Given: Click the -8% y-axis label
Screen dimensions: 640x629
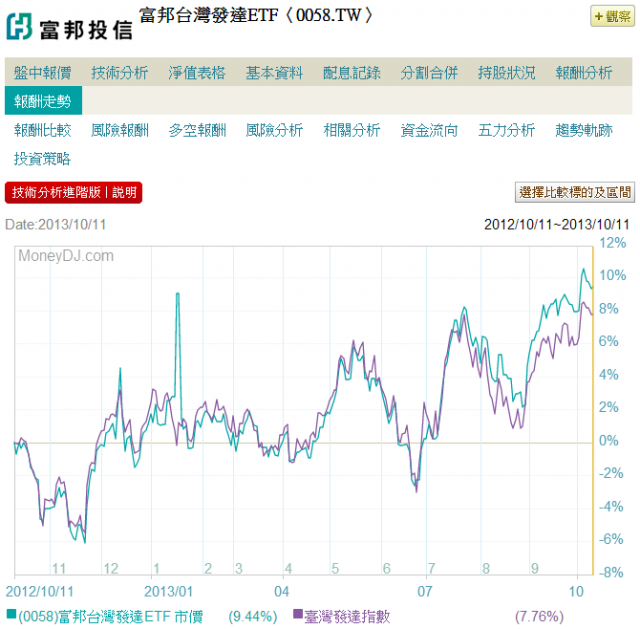Looking at the screenshot, I should click(x=611, y=573).
